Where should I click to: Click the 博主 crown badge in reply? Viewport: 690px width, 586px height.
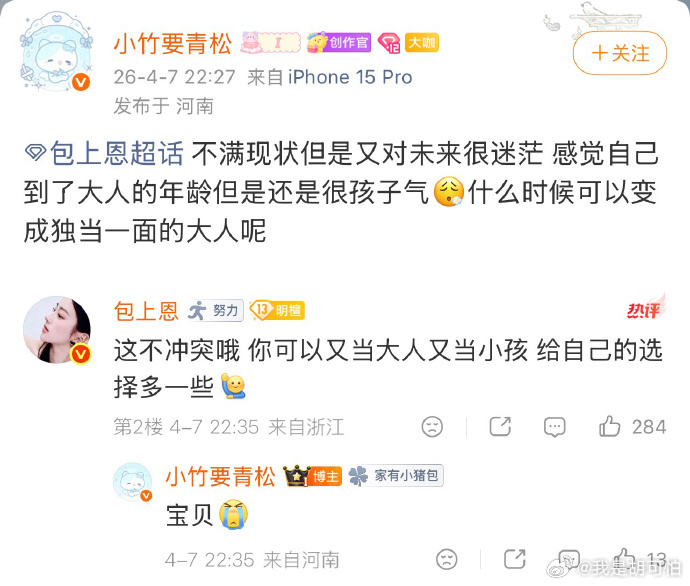[x=312, y=476]
